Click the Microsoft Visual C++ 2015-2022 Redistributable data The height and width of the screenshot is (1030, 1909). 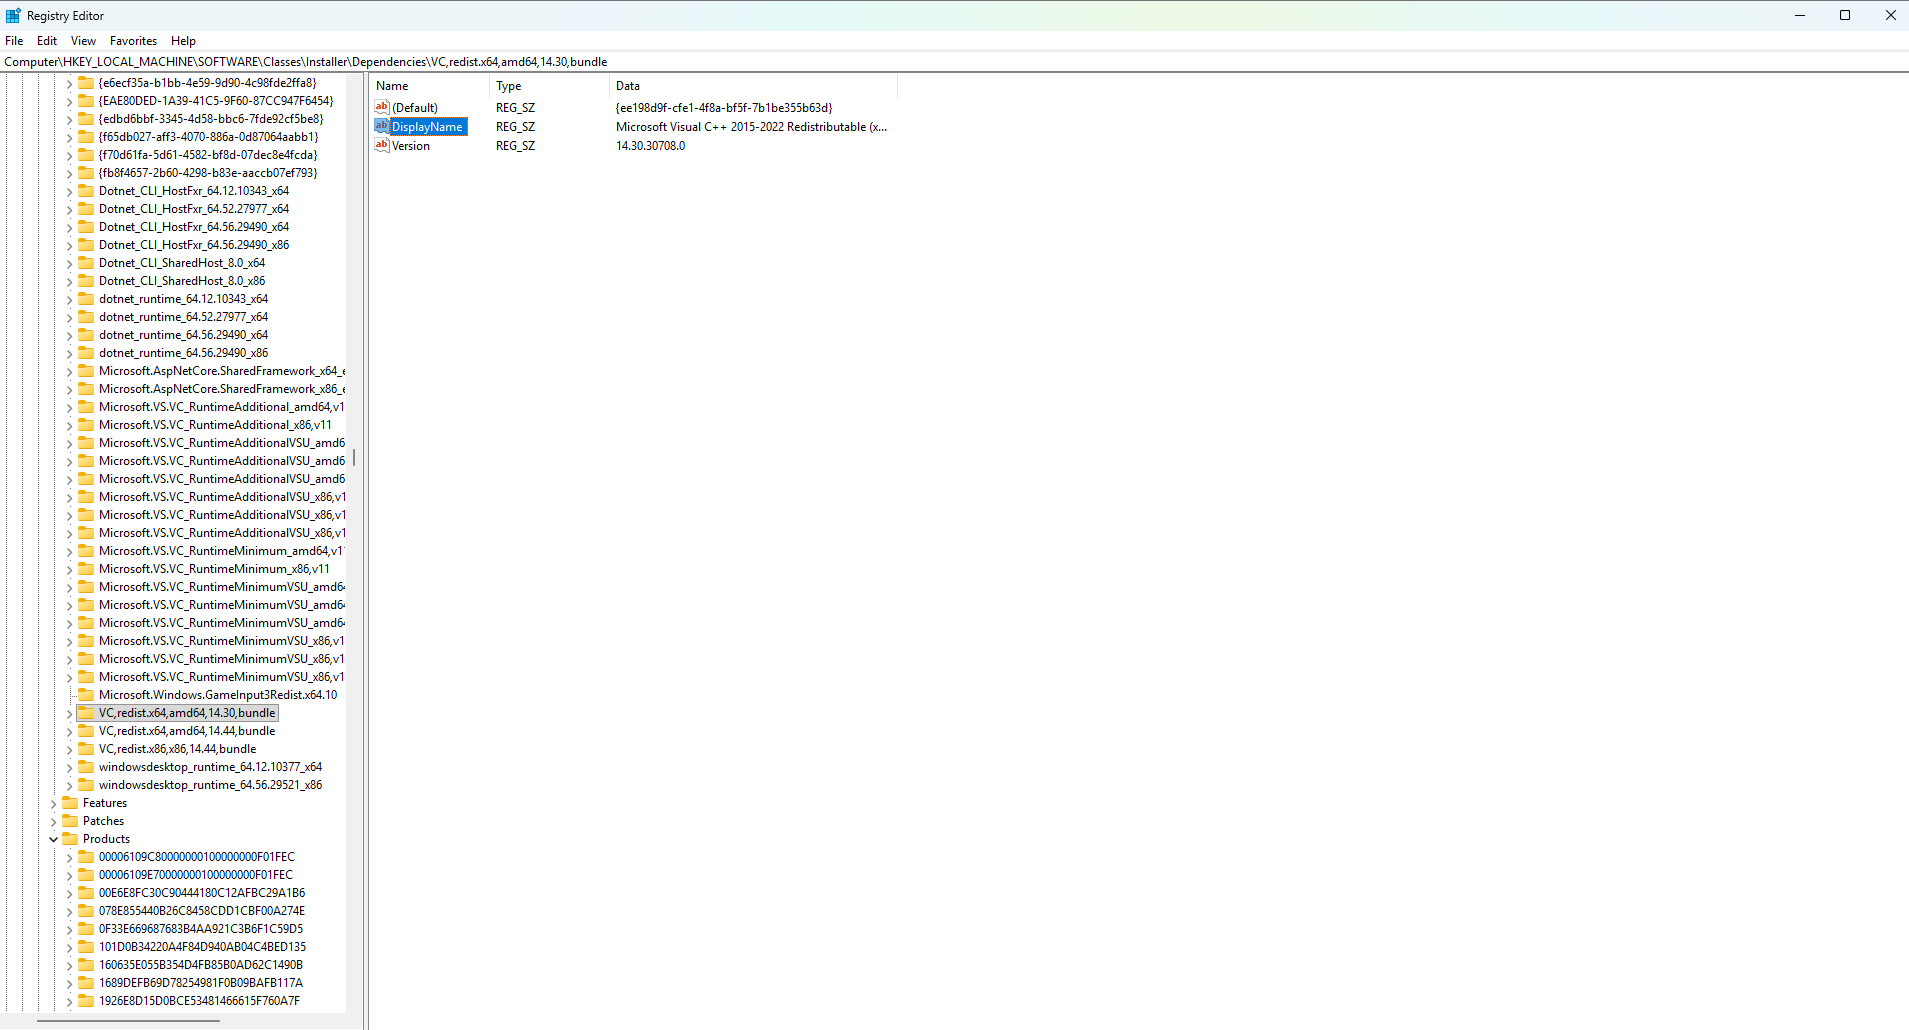click(751, 127)
